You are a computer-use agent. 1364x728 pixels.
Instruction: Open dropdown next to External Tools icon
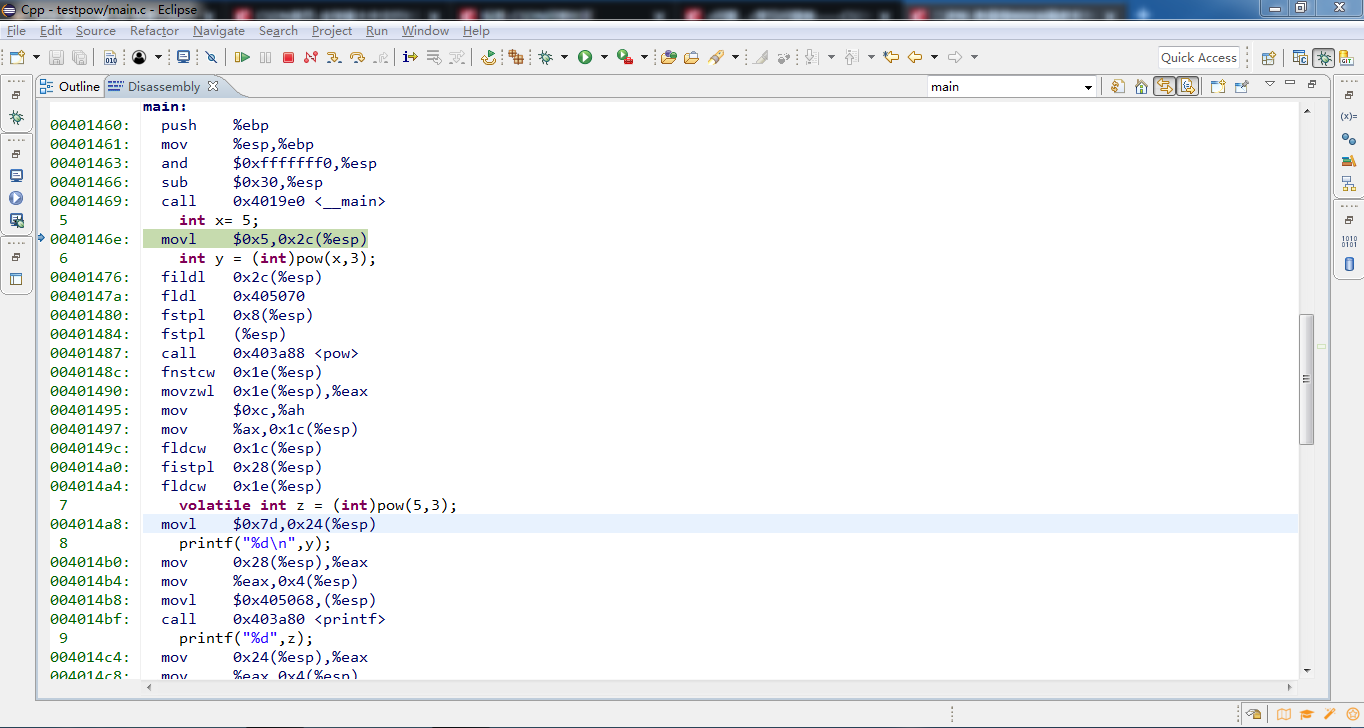point(644,58)
